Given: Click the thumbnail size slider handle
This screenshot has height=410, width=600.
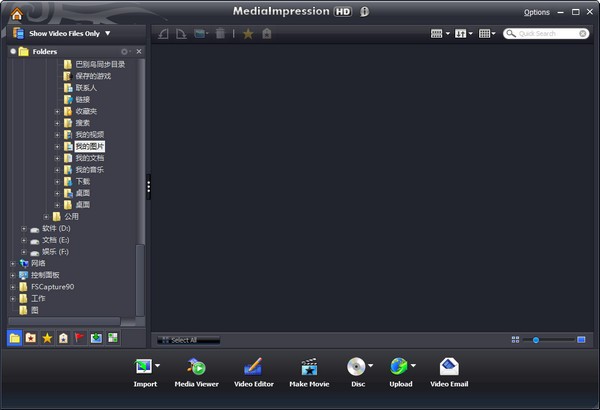Looking at the screenshot, I should point(536,340).
